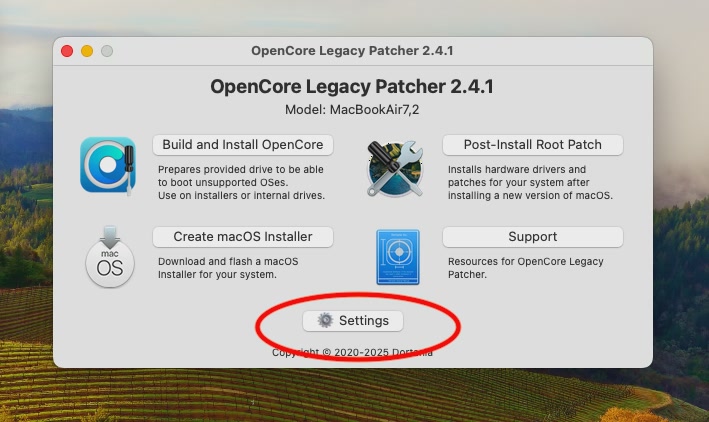Click the window title bar text

tap(352, 51)
